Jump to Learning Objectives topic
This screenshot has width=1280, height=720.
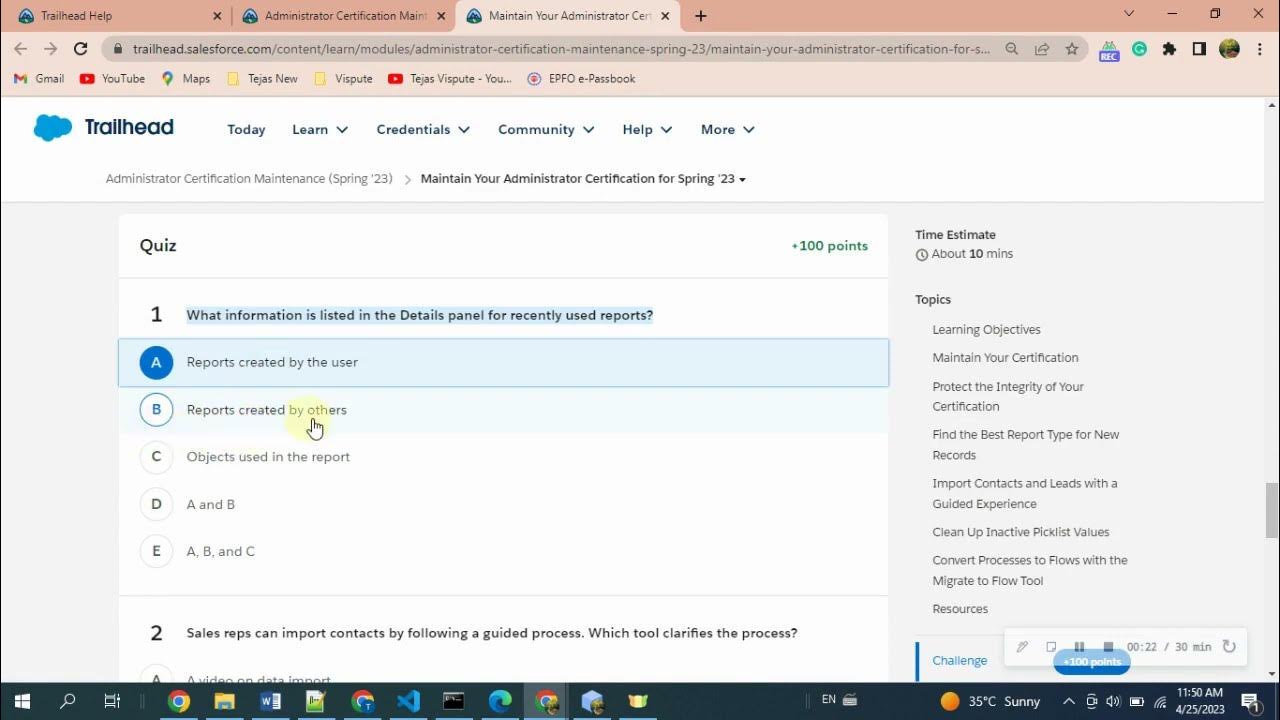(x=986, y=330)
